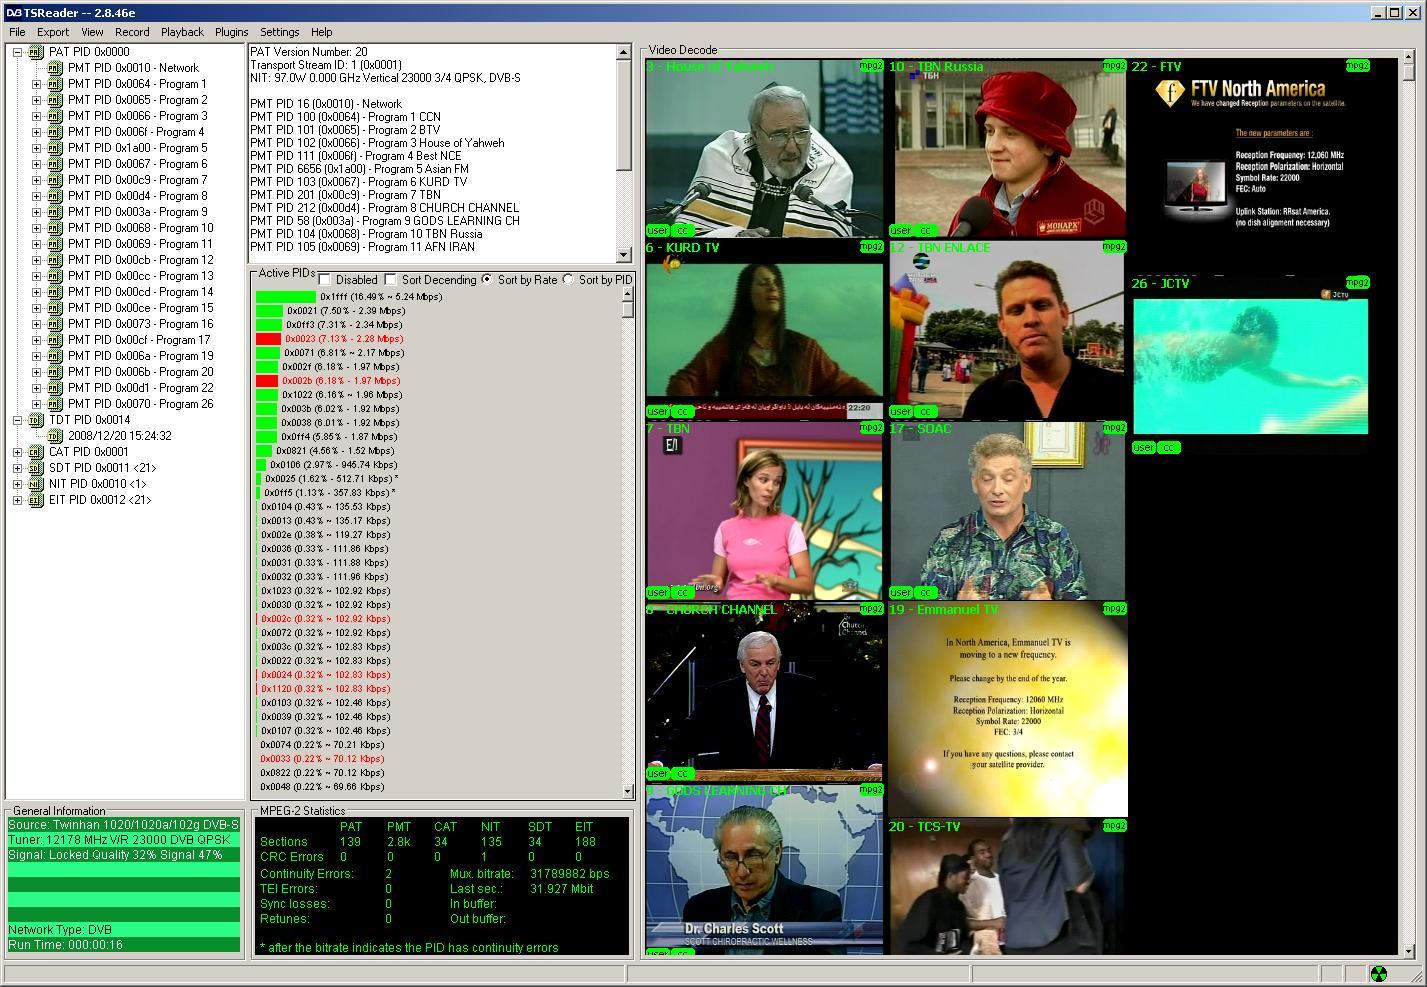Select the KURD TV video thumbnail
1427x987 pixels.
[x=765, y=330]
